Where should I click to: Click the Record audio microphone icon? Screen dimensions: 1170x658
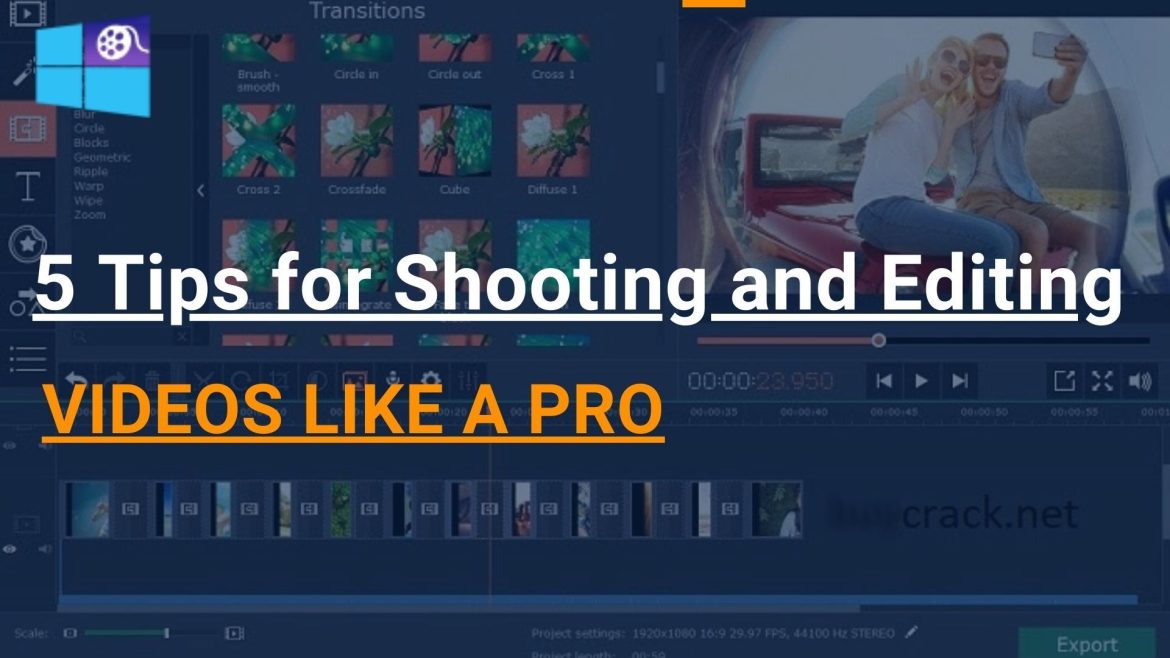point(394,375)
